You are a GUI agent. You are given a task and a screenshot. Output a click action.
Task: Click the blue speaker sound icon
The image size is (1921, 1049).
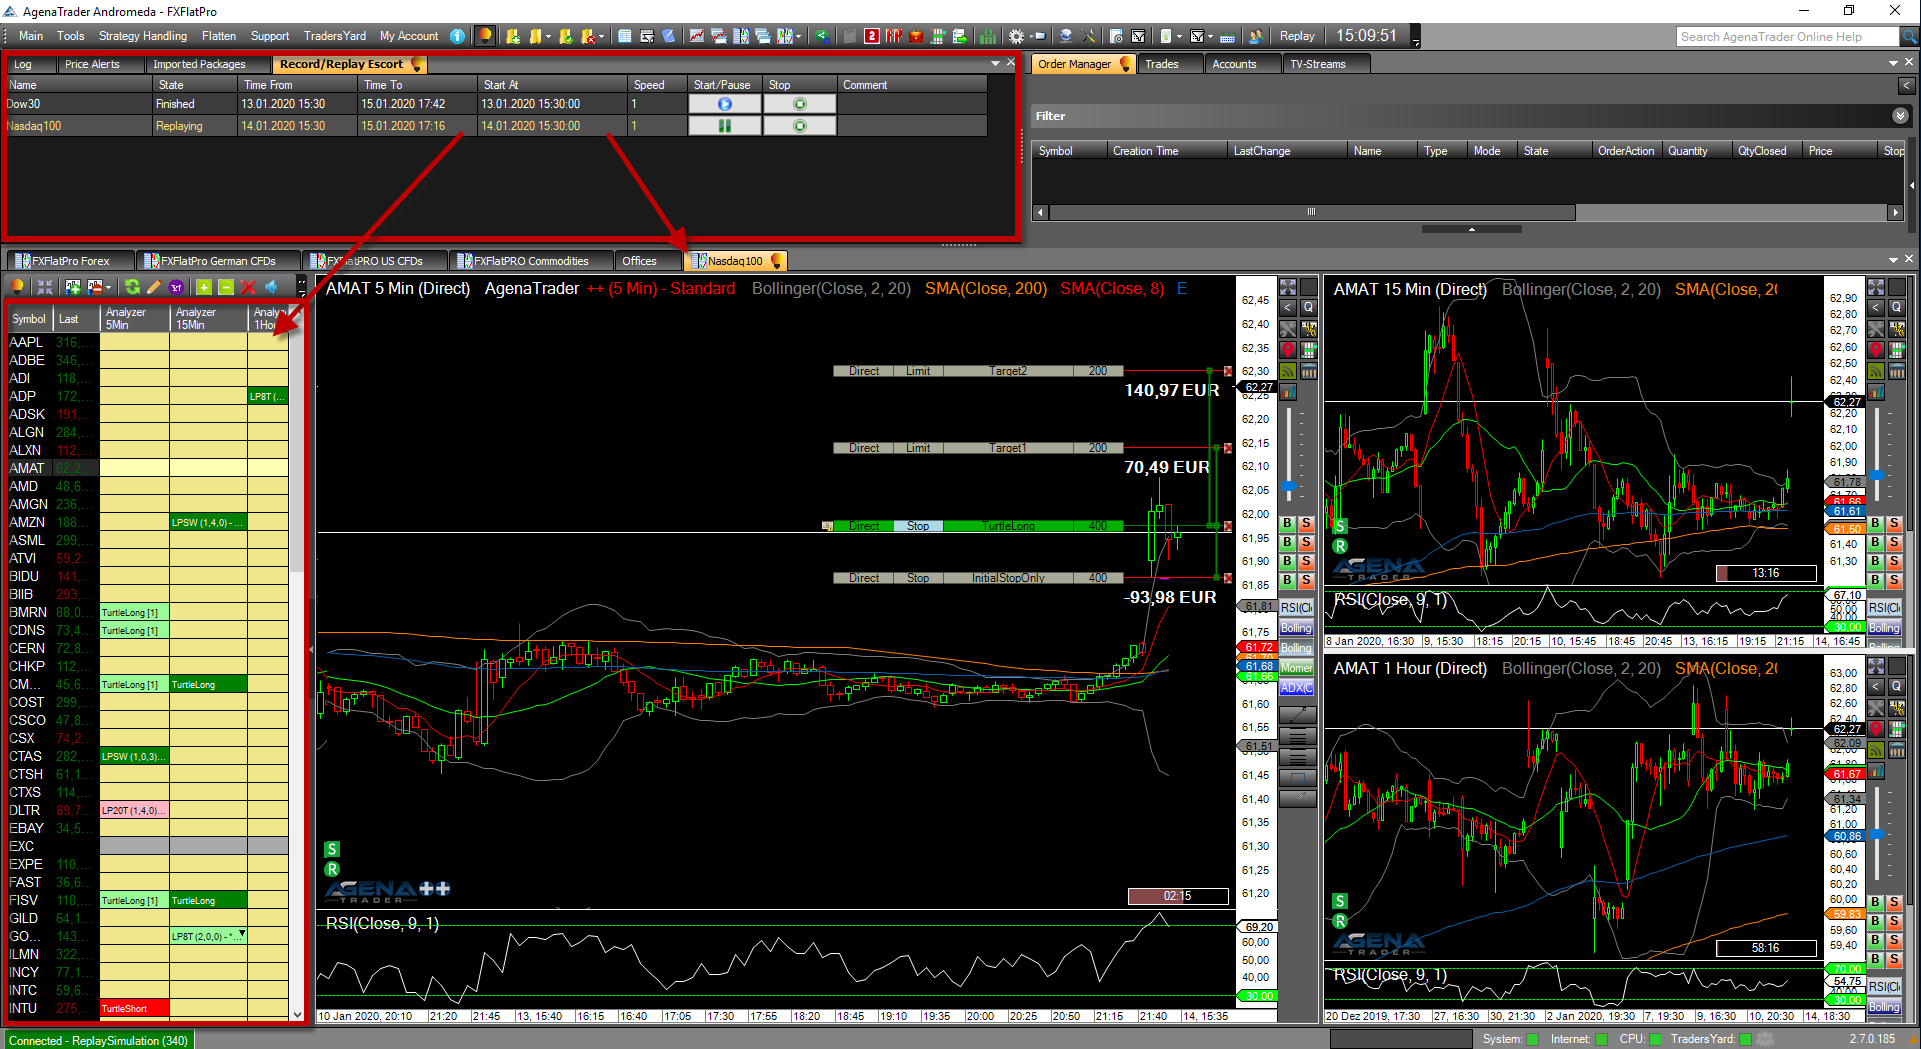point(271,287)
